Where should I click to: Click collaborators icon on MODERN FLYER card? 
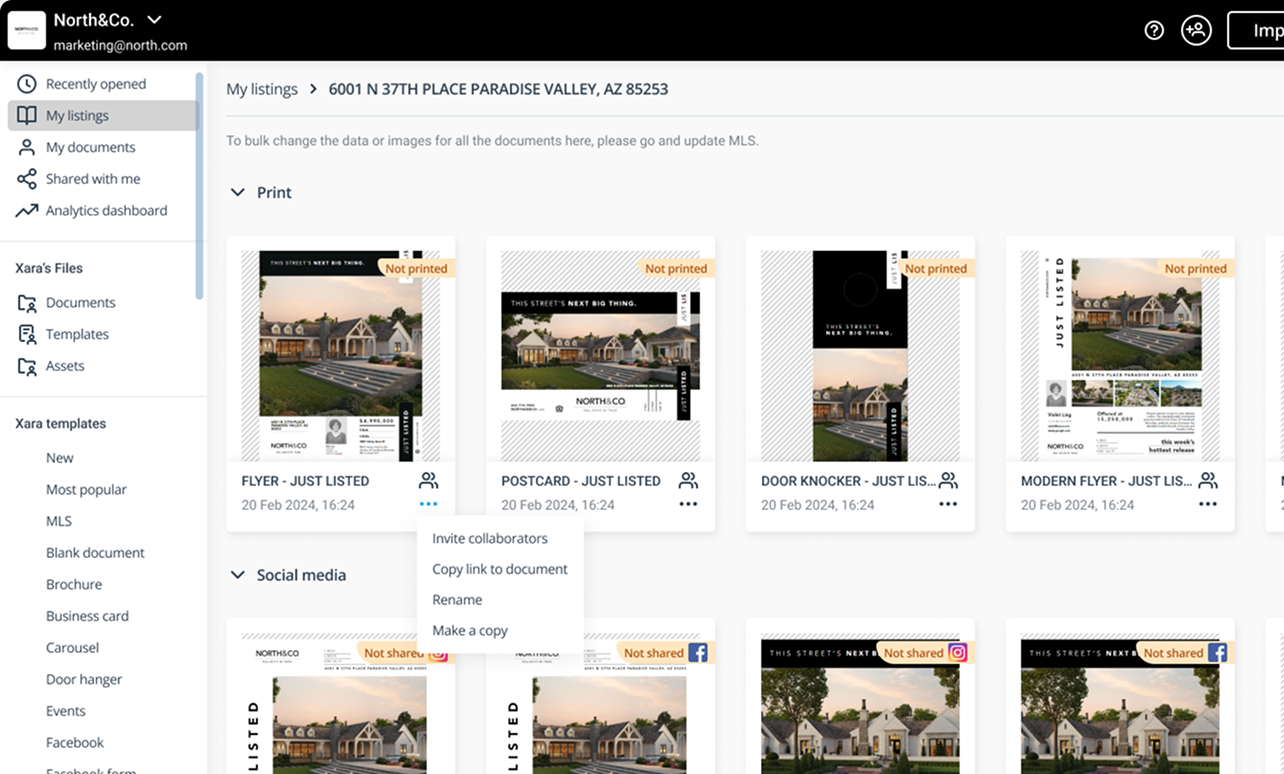click(1208, 480)
